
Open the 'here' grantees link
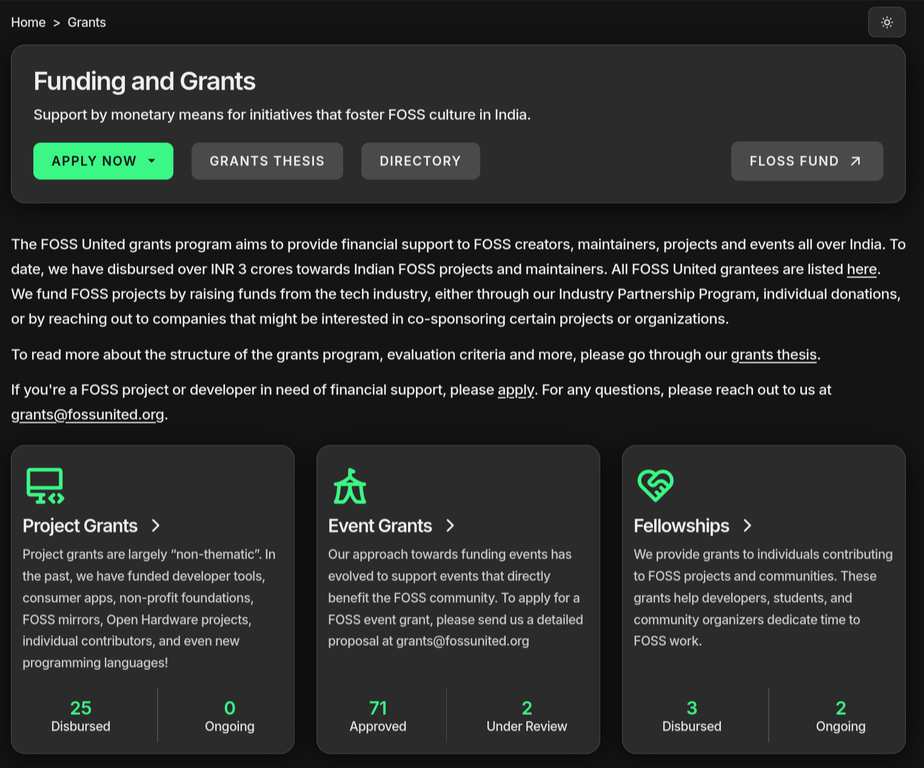click(861, 268)
